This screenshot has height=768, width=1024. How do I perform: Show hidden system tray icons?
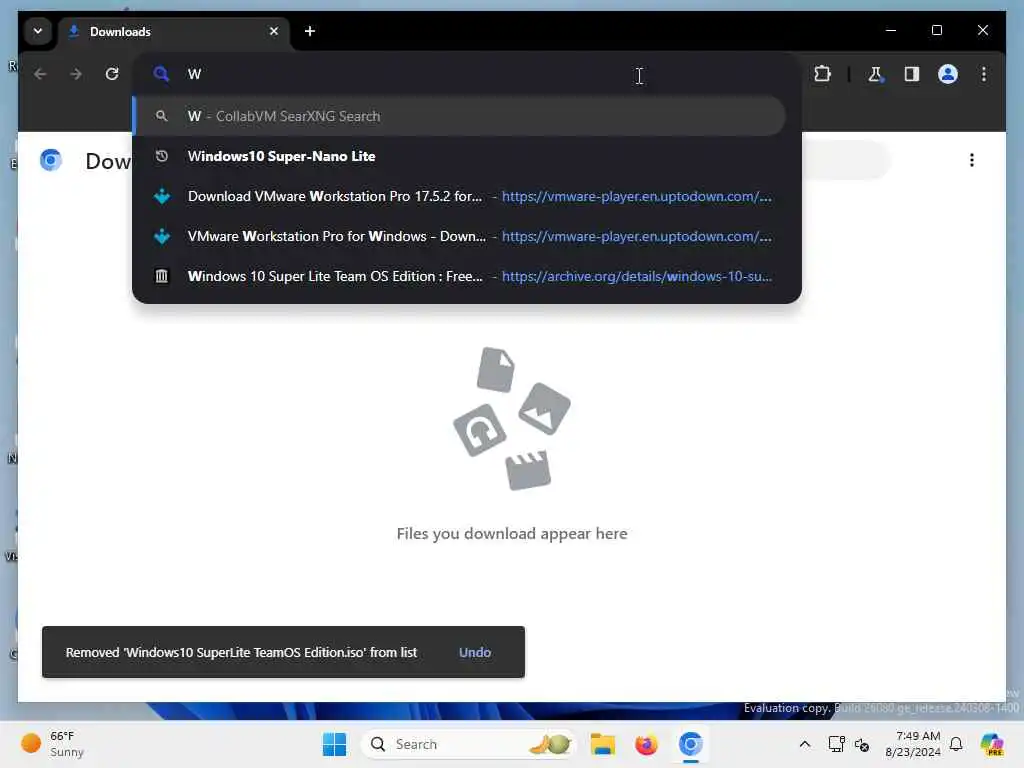[805, 744]
